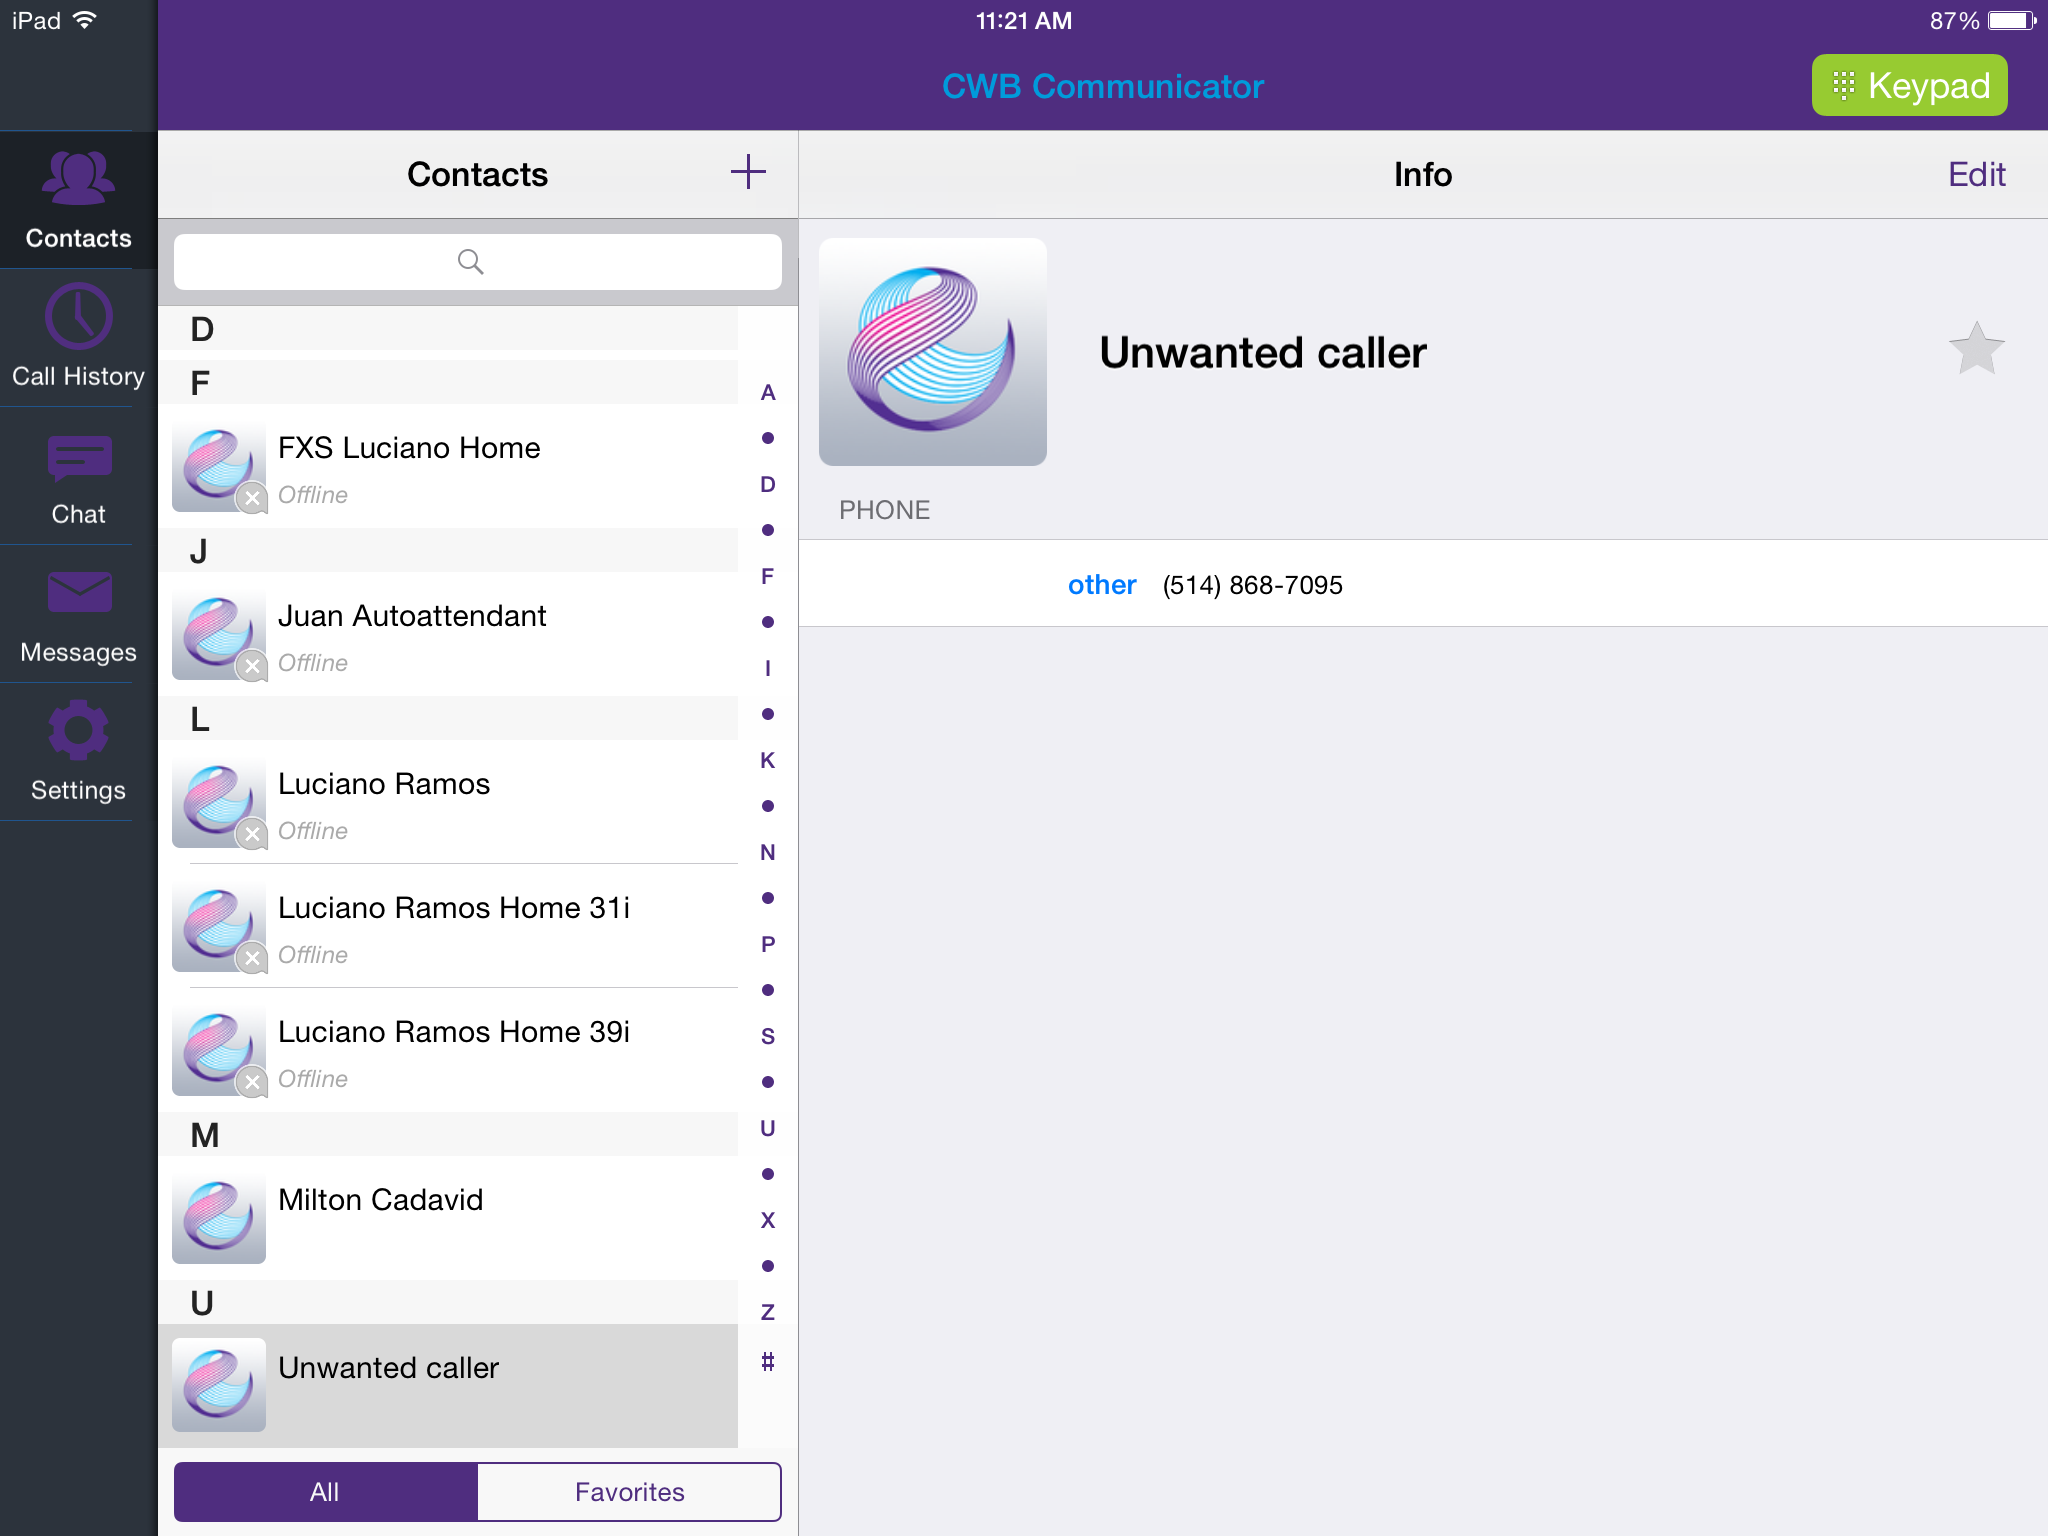Open the Messages panel

coord(76,612)
